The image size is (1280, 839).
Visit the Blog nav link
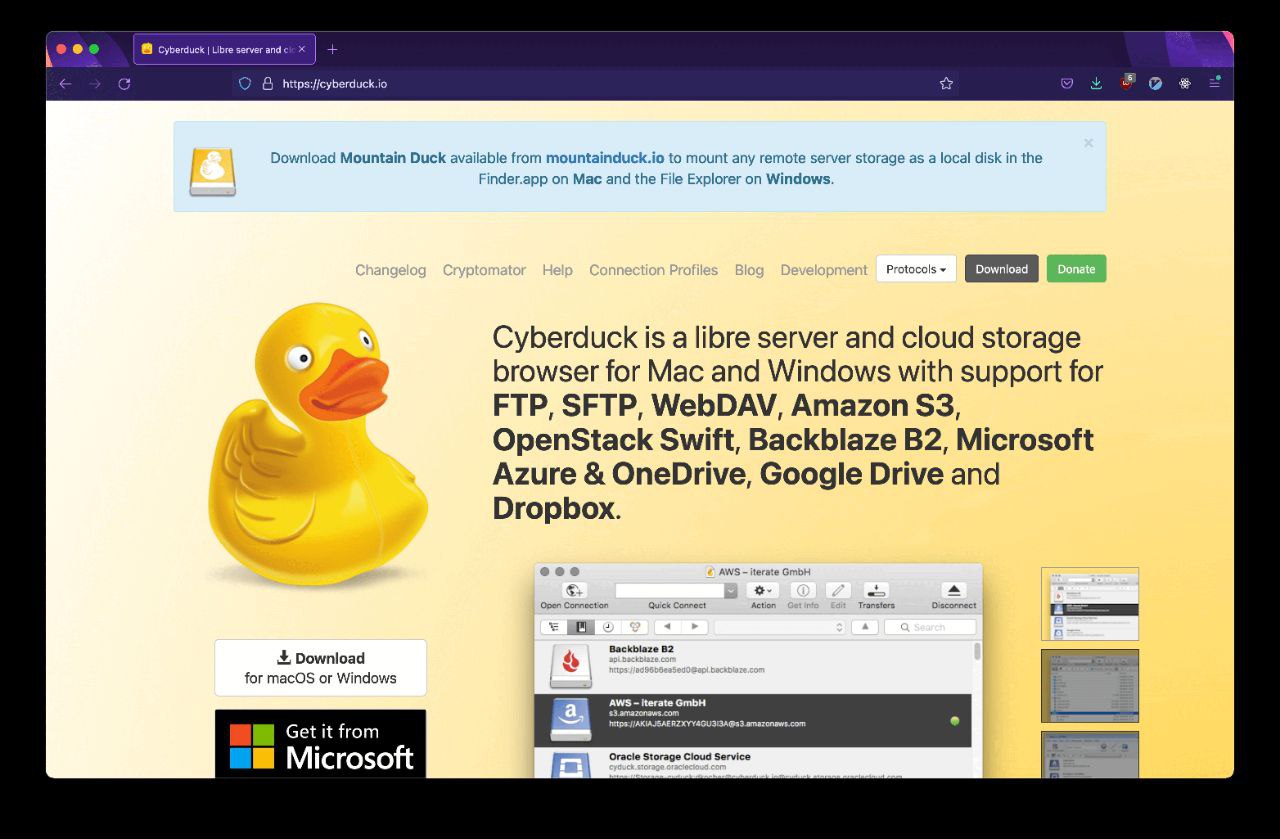click(x=749, y=270)
